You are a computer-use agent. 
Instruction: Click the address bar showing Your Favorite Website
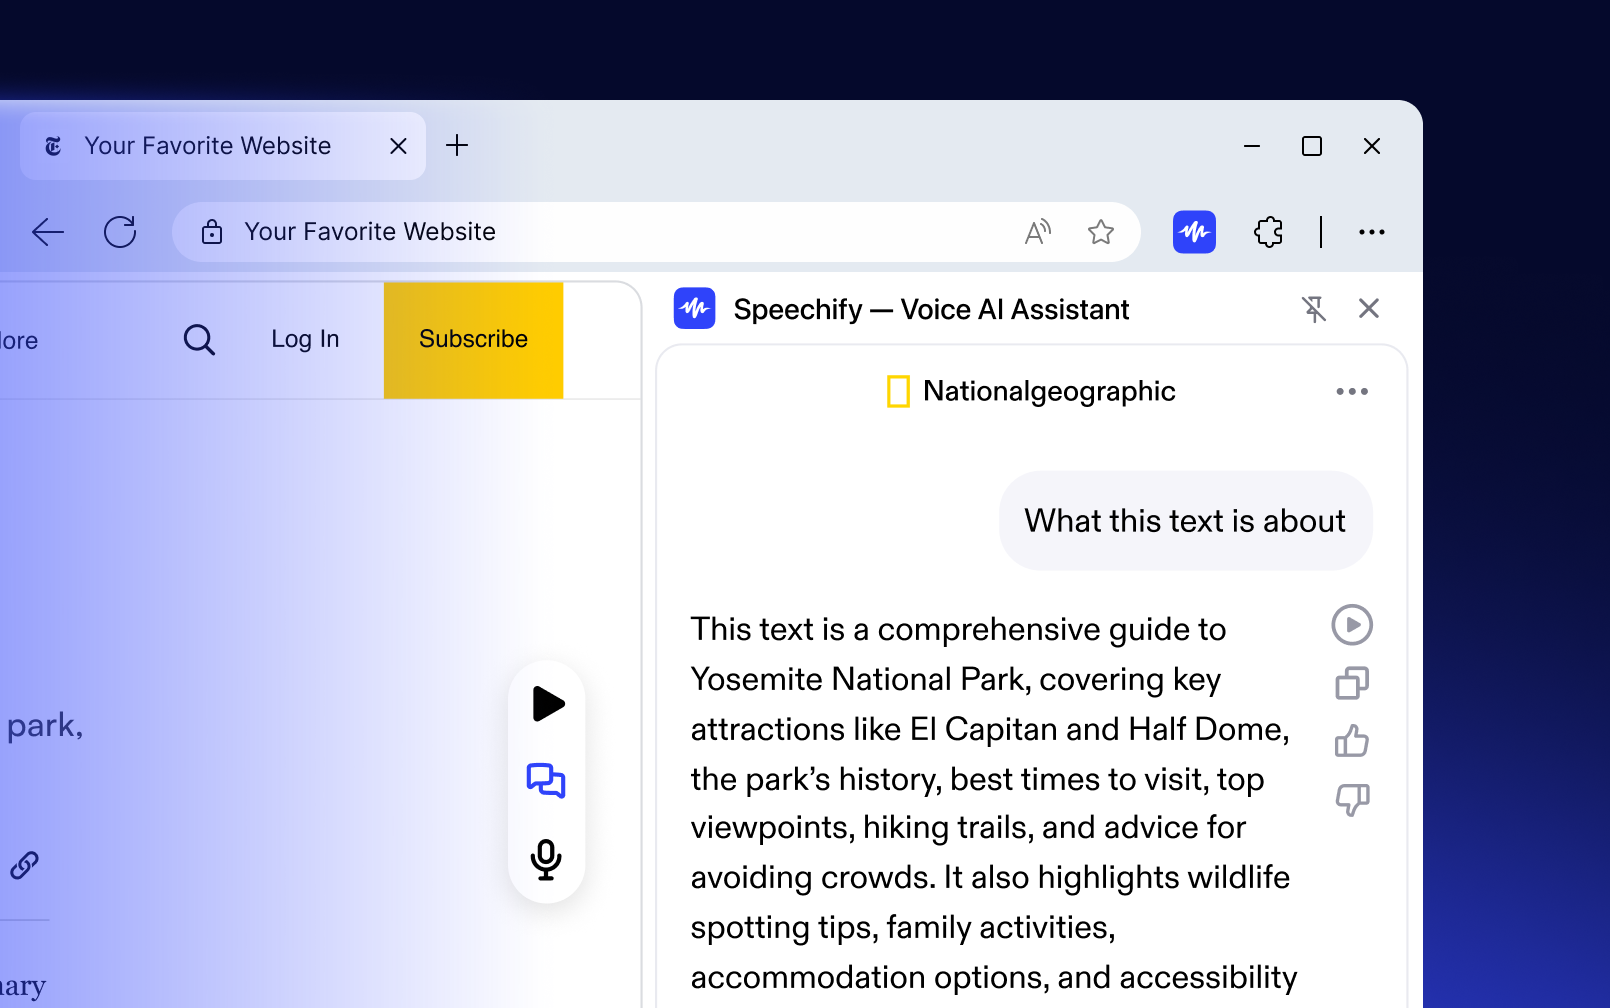click(x=656, y=232)
